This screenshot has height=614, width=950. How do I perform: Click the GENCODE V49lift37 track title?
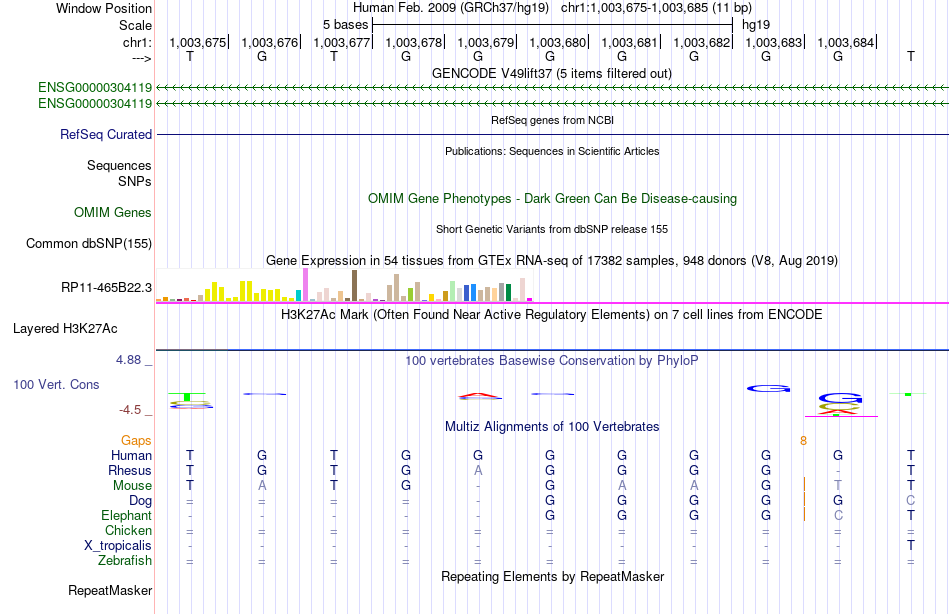552,73
